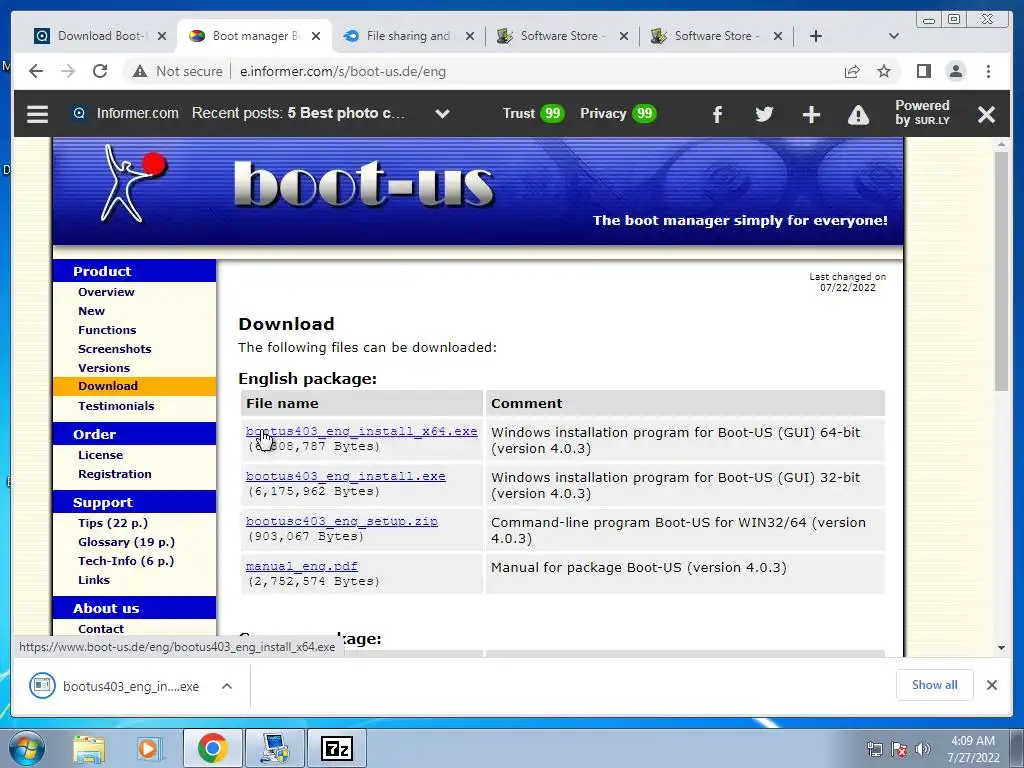Open media player taskbar icon

click(x=150, y=748)
